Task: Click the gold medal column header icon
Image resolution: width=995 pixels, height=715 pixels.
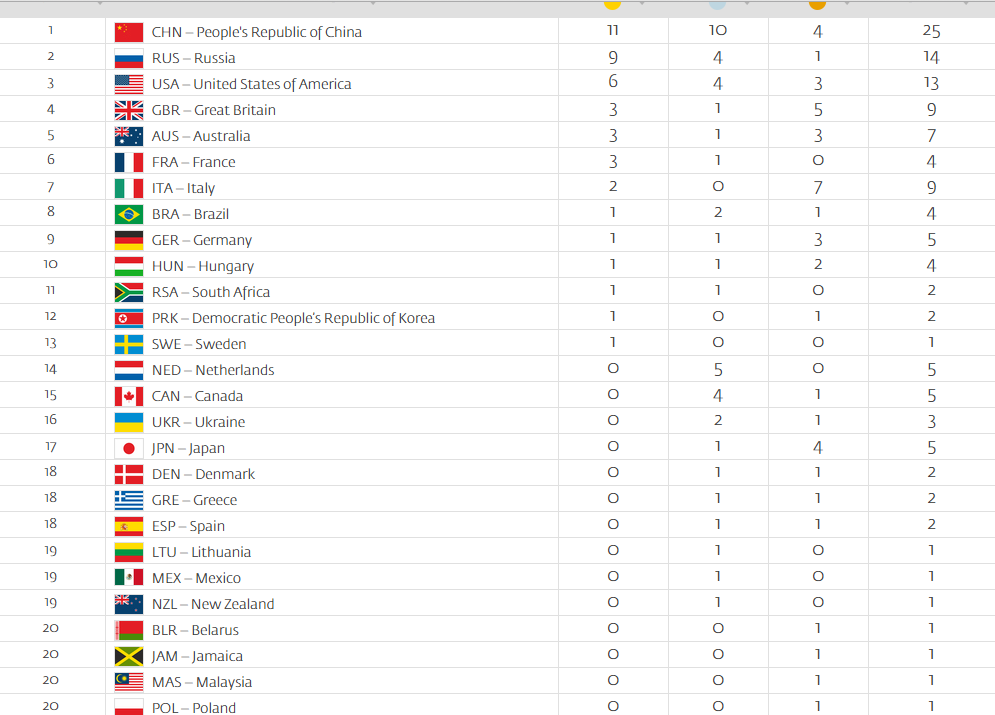Action: pyautogui.click(x=612, y=4)
